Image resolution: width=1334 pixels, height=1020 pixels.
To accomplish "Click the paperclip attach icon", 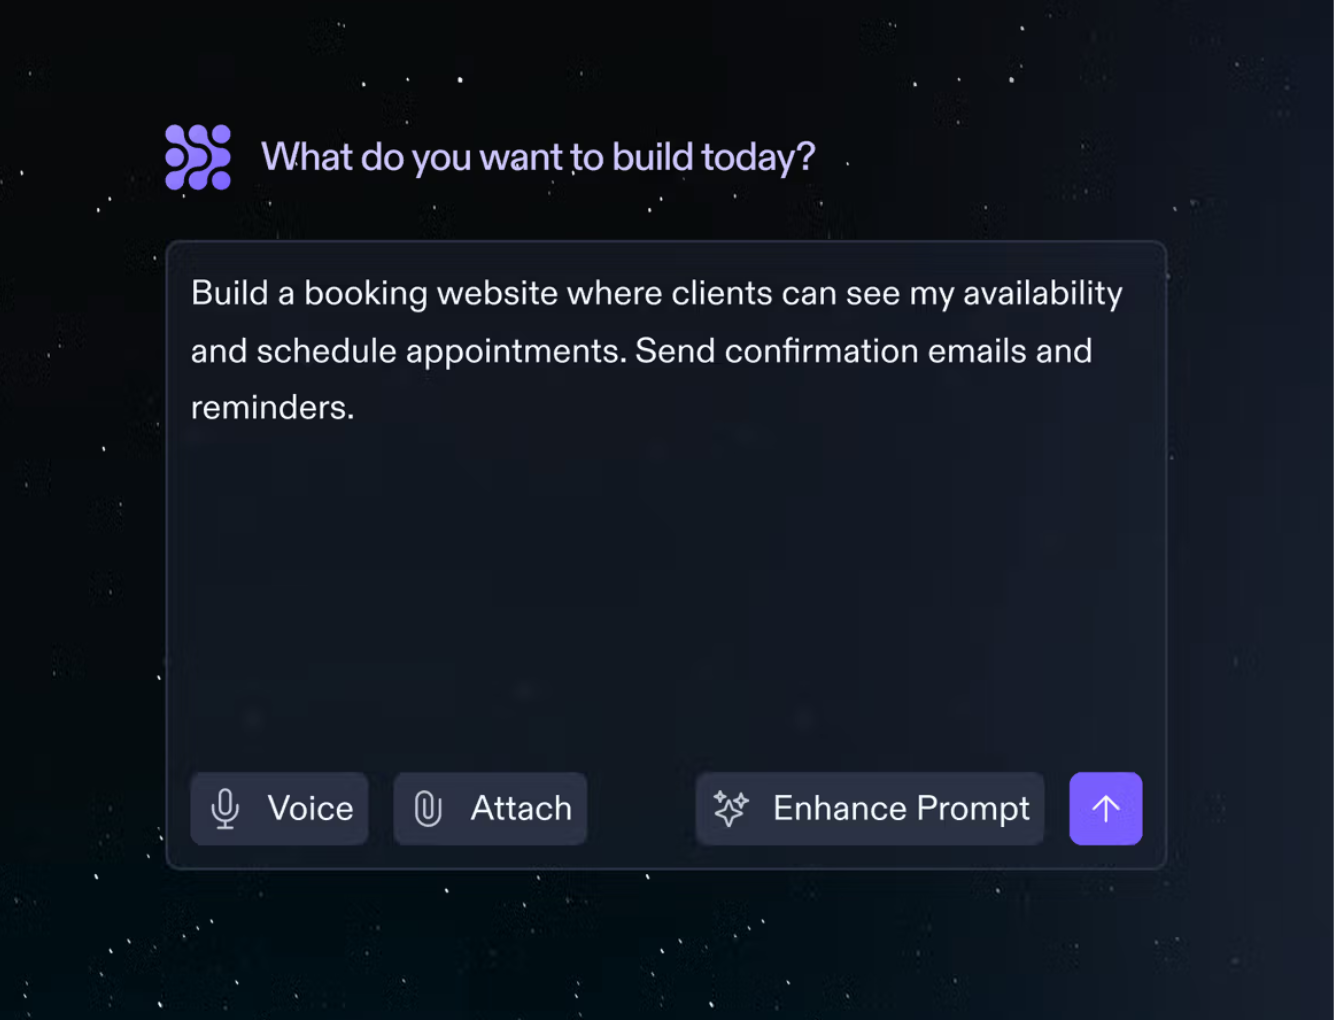I will pos(428,808).
